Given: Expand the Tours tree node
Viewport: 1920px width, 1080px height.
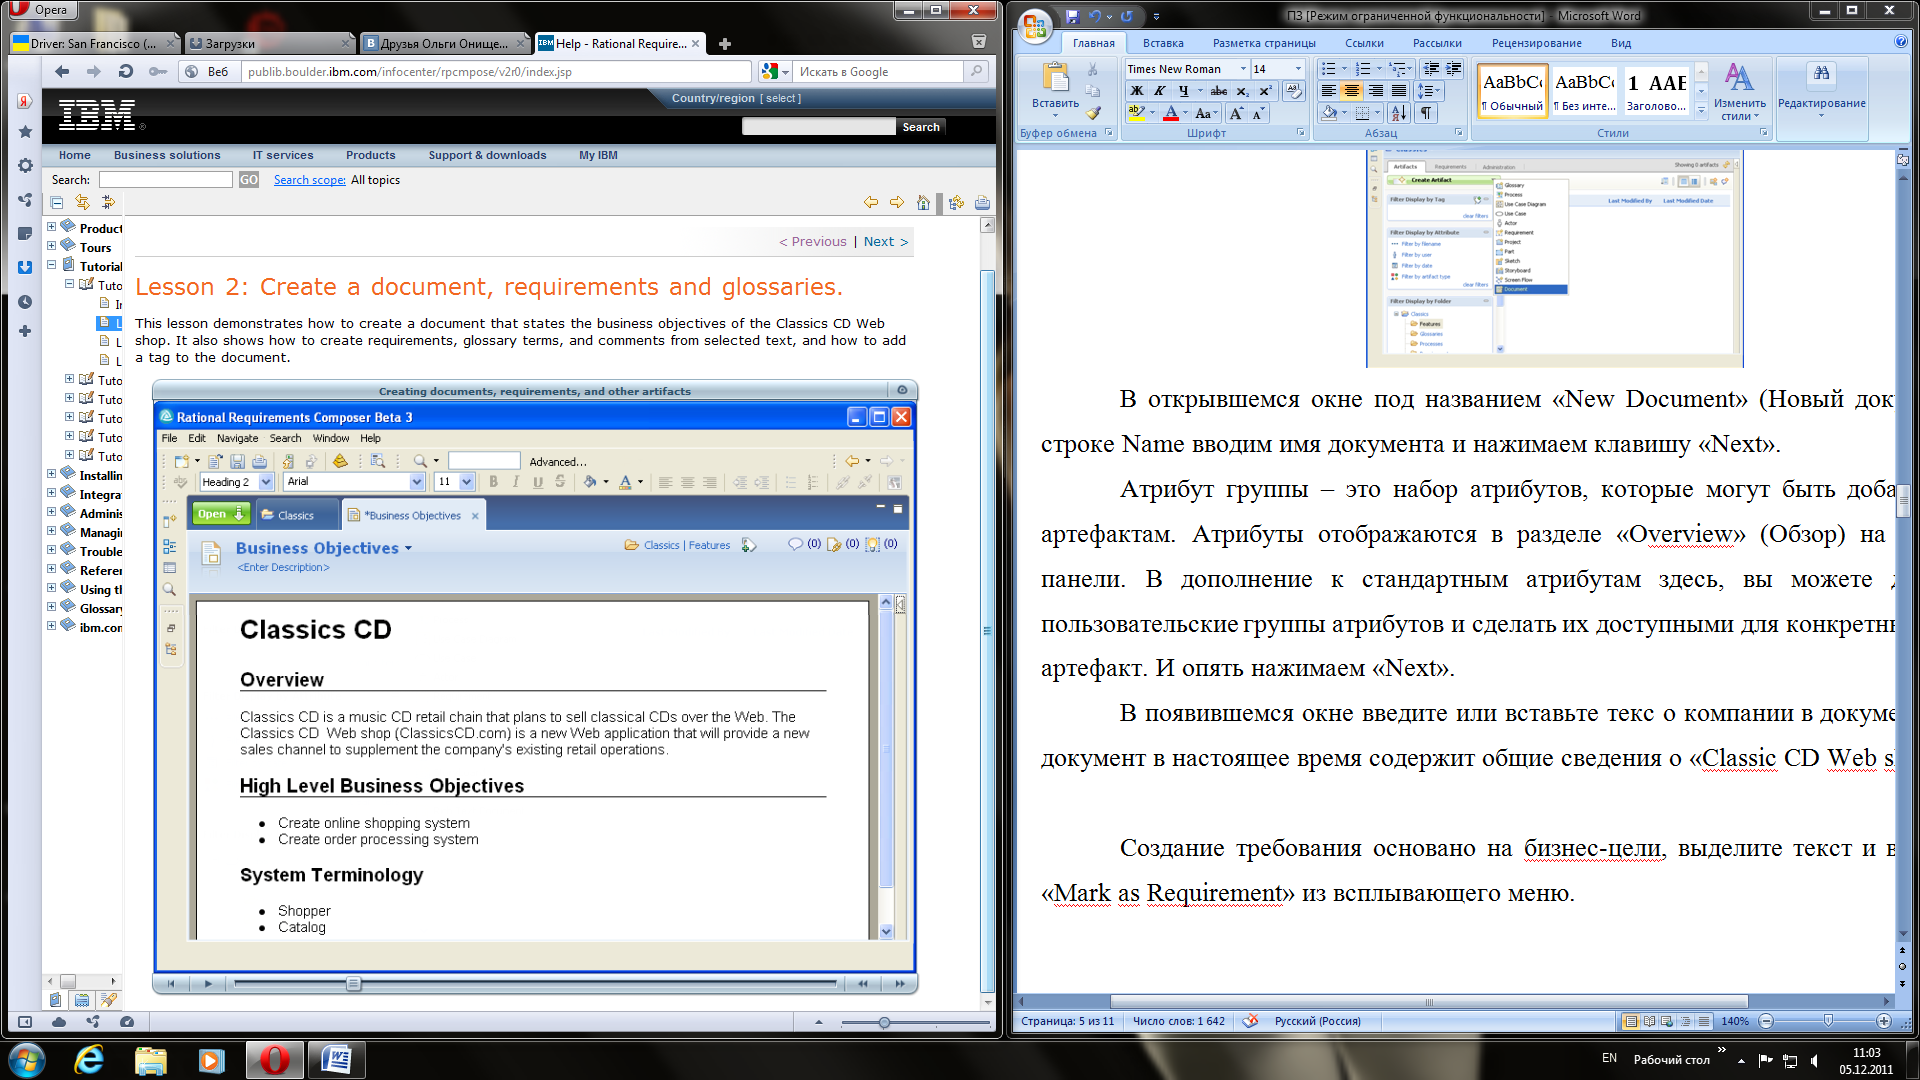Looking at the screenshot, I should pyautogui.click(x=51, y=246).
